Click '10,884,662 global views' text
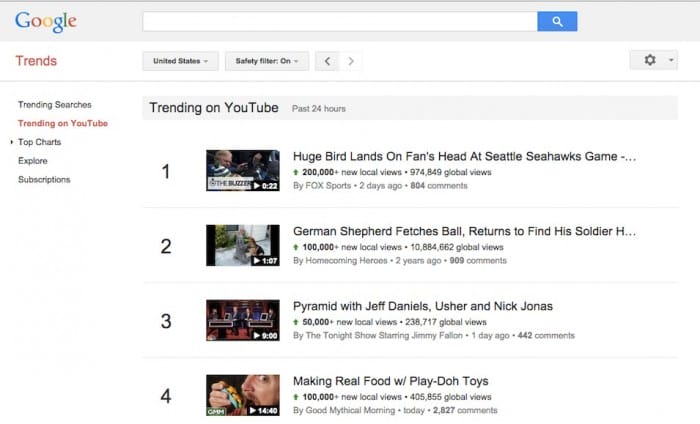Viewport: 700px width, 424px height. pos(457,247)
